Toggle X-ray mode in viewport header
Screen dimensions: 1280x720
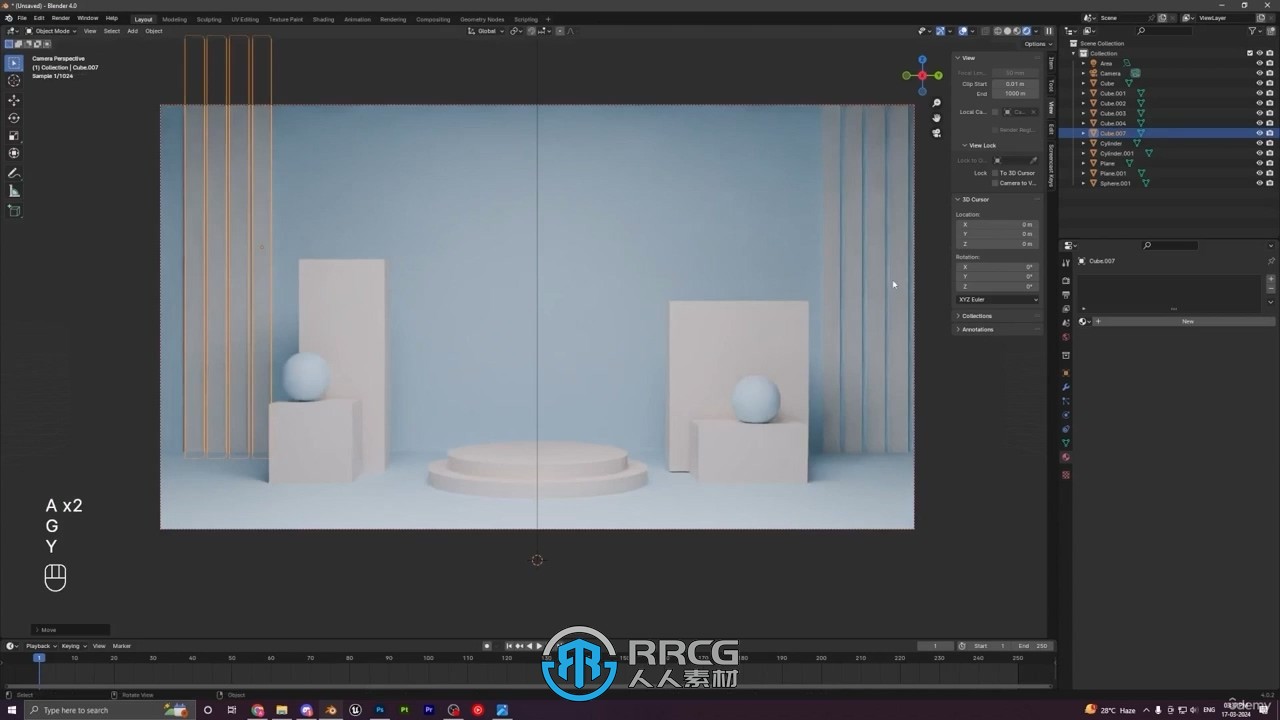(984, 31)
